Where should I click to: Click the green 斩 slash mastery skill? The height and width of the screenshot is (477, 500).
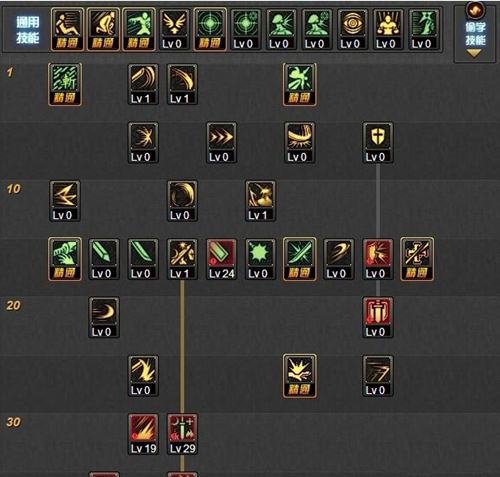(x=65, y=84)
